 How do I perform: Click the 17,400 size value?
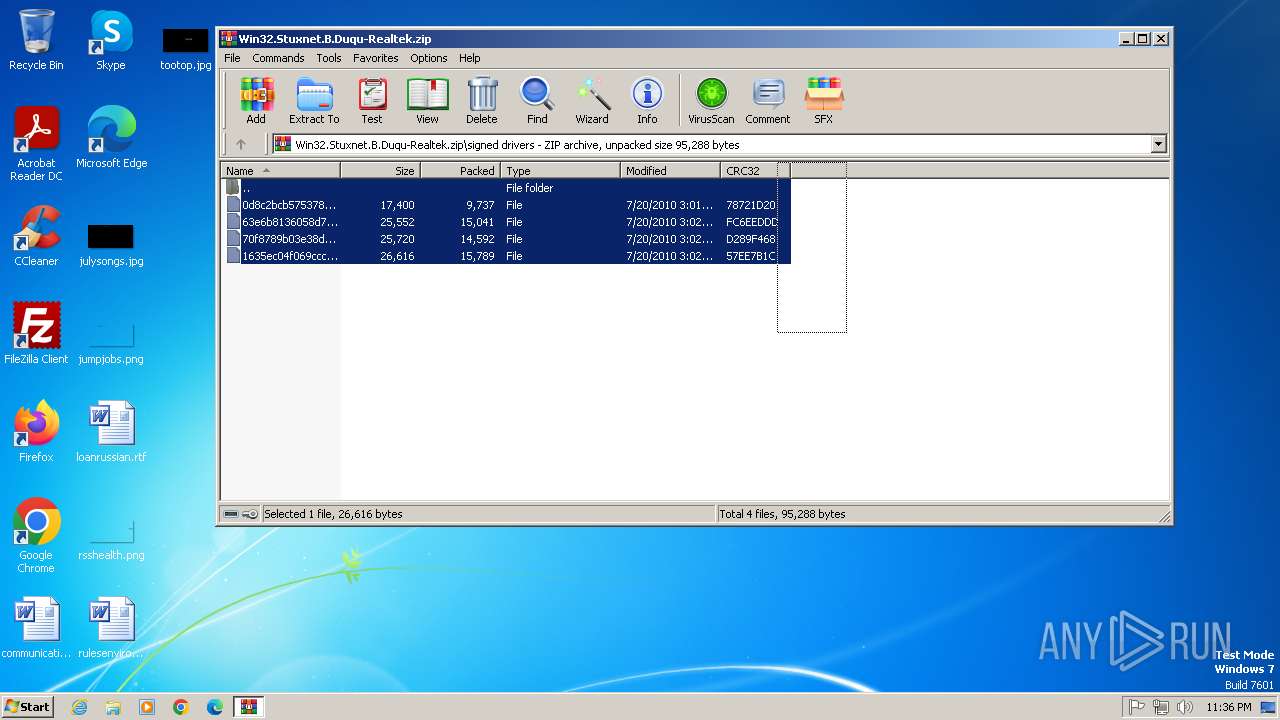(x=397, y=205)
